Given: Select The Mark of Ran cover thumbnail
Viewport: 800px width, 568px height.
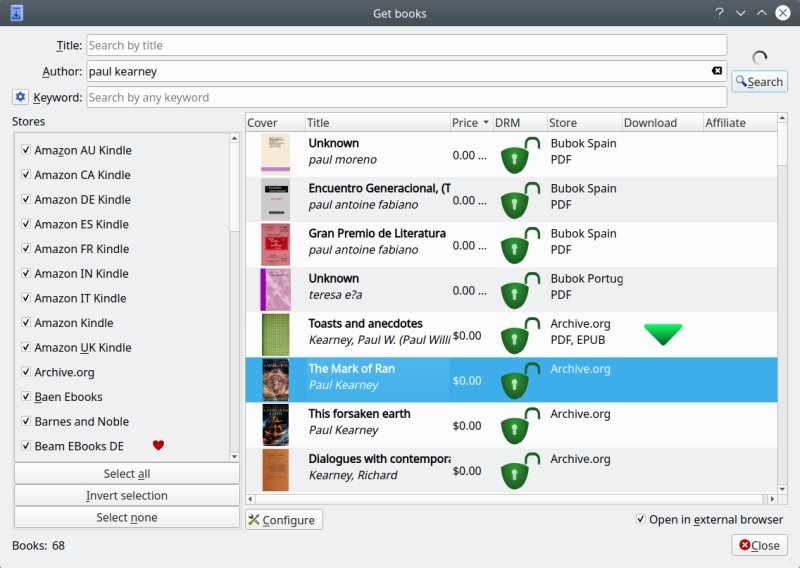Looking at the screenshot, I should (276, 380).
